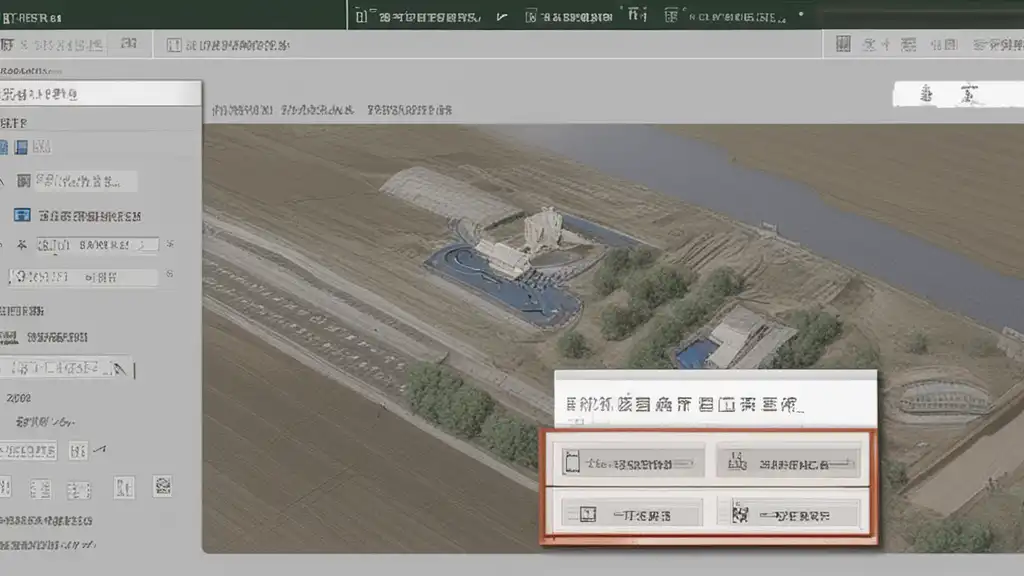The width and height of the screenshot is (1024, 576).
Task: Click the upper-right button in the red-outlined popup
Action: pyautogui.click(x=789, y=463)
